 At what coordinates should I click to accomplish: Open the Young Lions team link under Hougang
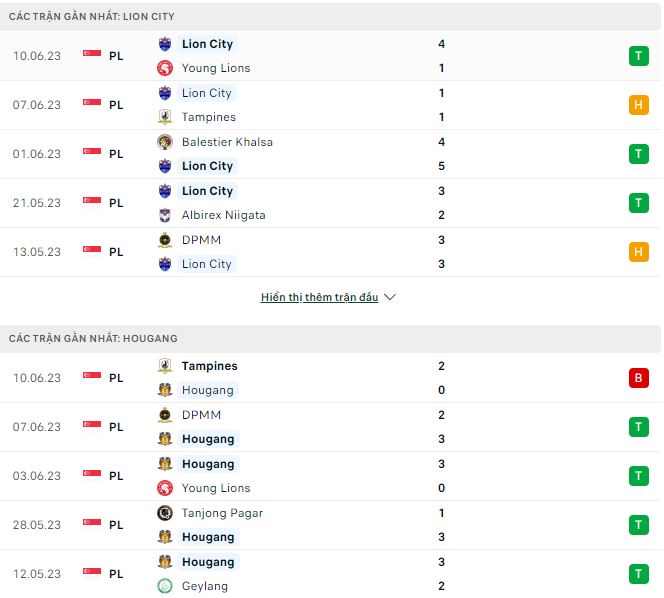coord(216,488)
